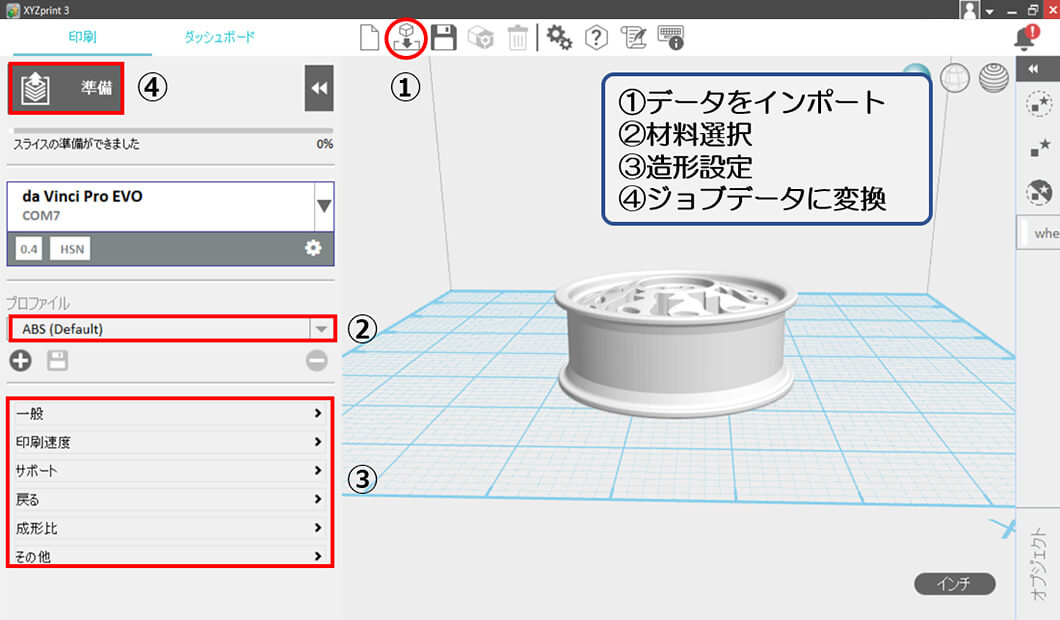Delete the object with the trash can icon
This screenshot has width=1060, height=620.
click(x=517, y=38)
